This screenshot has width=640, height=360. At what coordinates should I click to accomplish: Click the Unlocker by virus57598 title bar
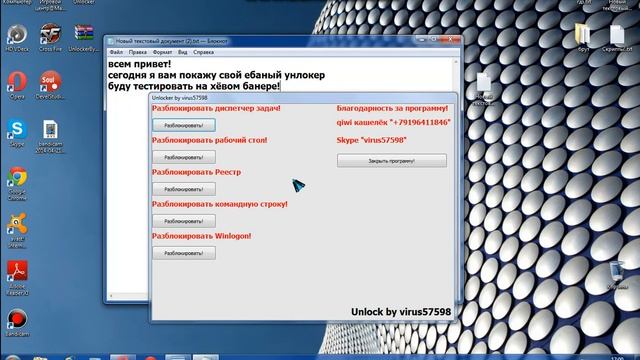tap(302, 98)
